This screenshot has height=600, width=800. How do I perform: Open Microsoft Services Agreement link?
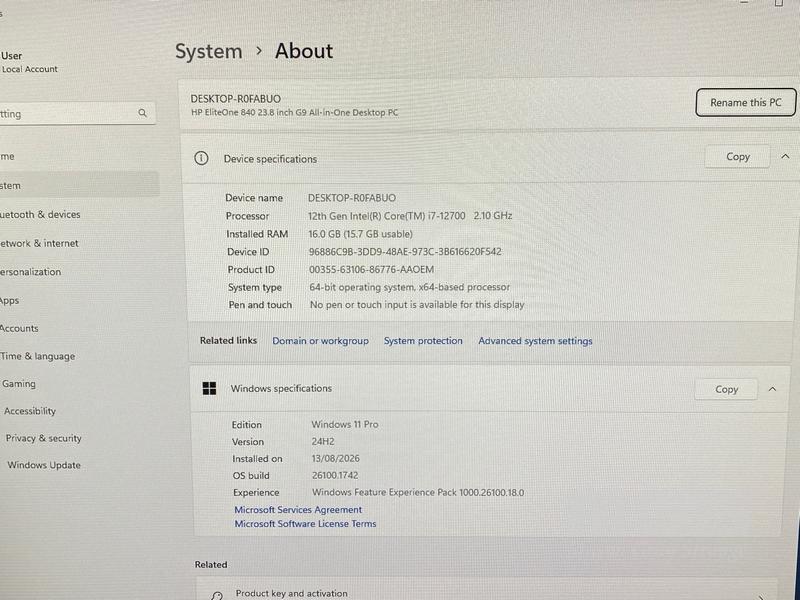pyautogui.click(x=298, y=509)
